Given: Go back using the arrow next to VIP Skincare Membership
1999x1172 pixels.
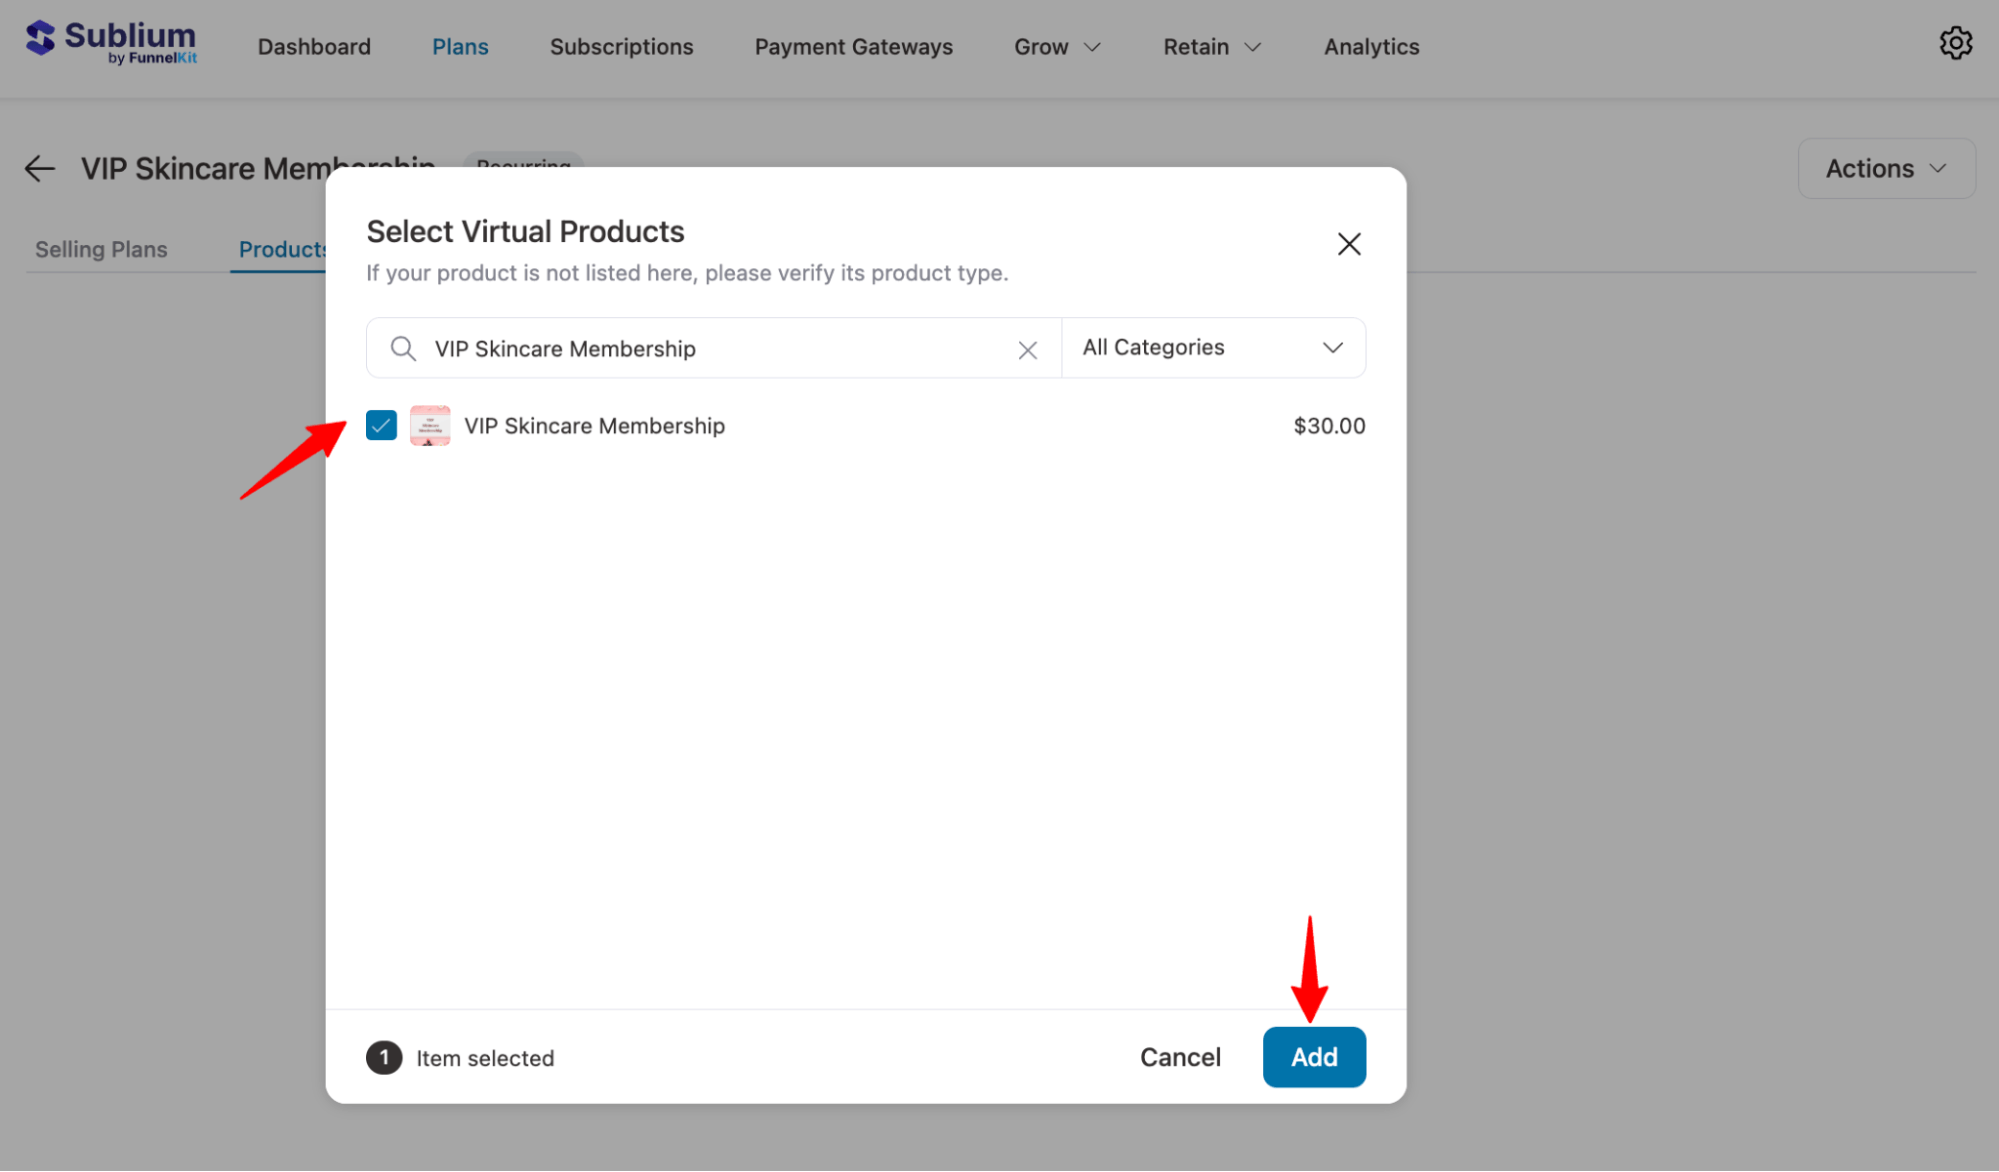Looking at the screenshot, I should pos(39,168).
